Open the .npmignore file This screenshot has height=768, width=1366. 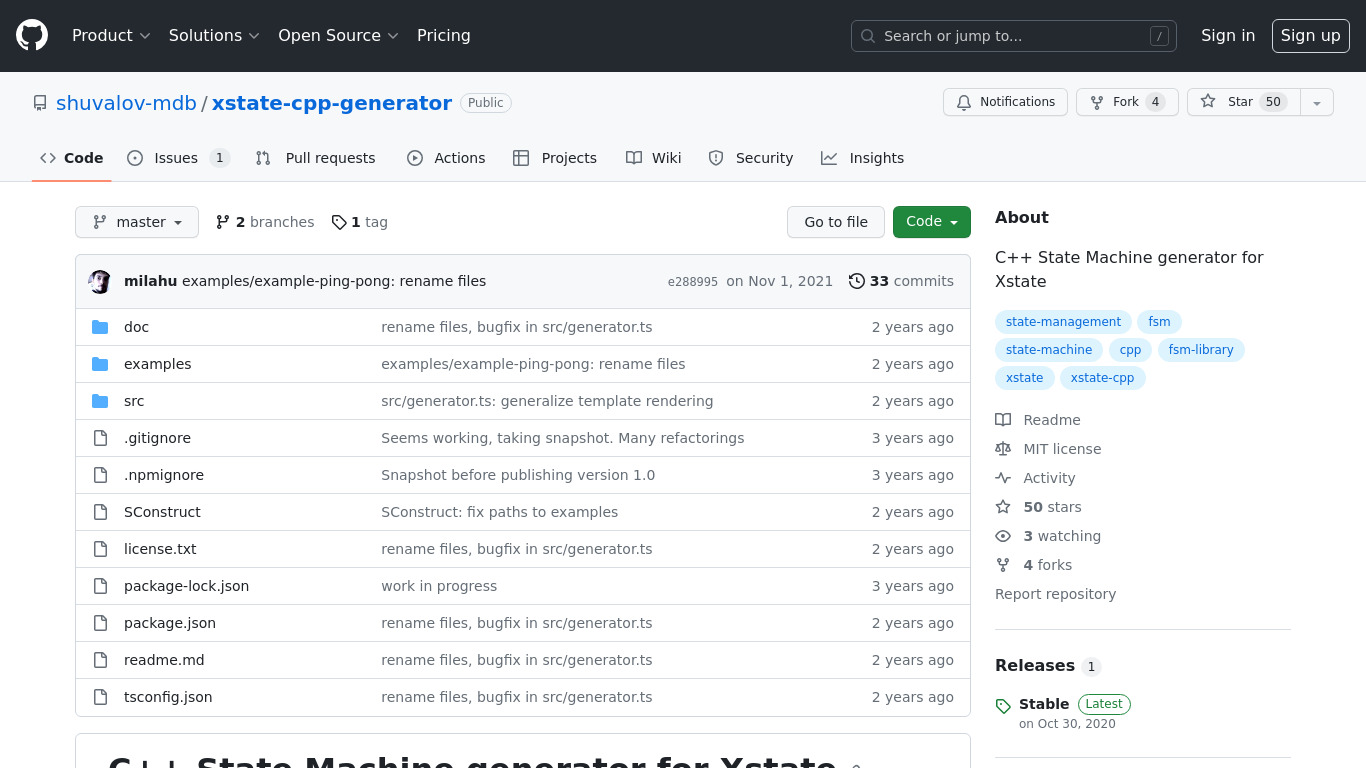click(164, 475)
